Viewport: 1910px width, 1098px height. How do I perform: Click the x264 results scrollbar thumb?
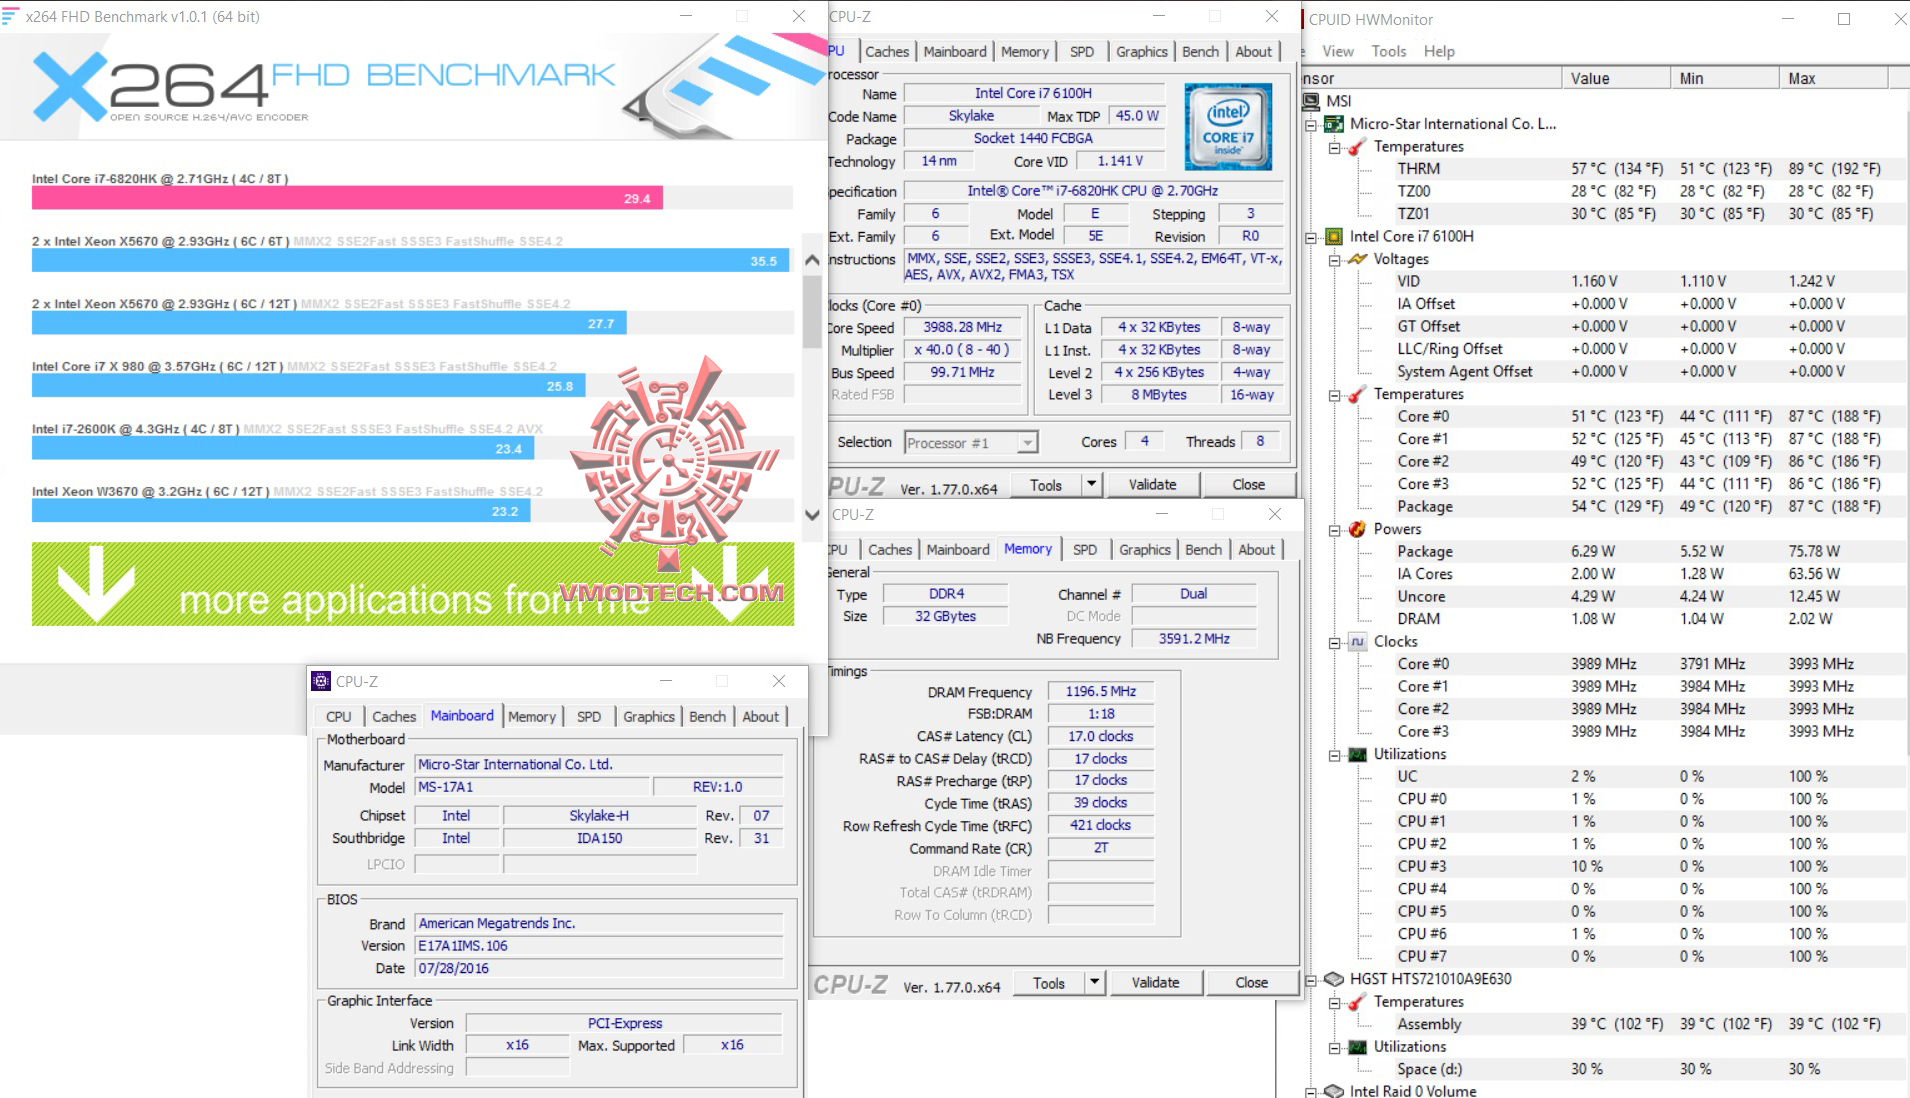812,310
